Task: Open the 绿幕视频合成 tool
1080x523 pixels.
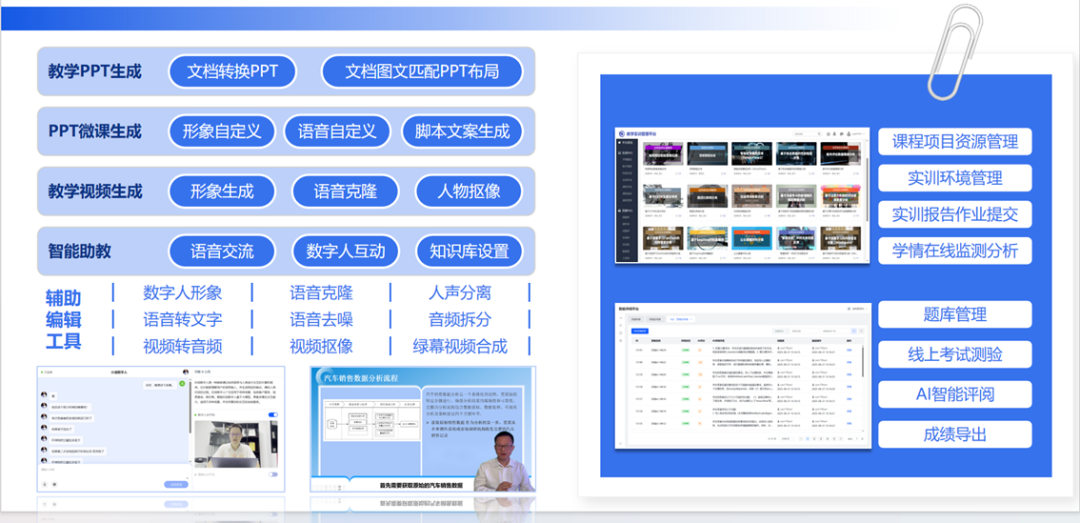Action: tap(459, 345)
